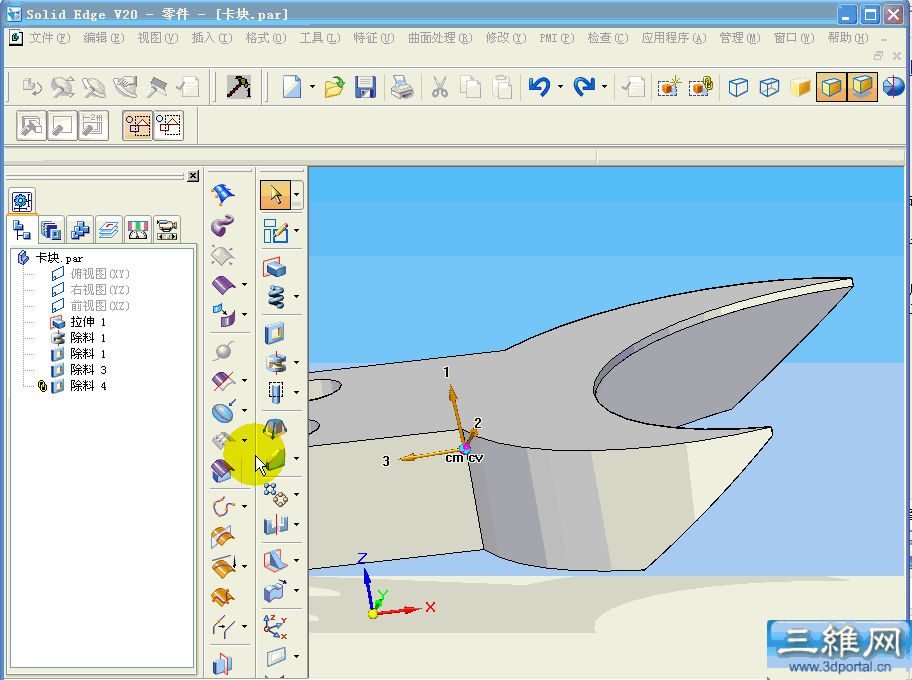Toggle the highlighted selection filter button in second toolbar row
Image resolution: width=912 pixels, height=680 pixels.
tap(138, 125)
